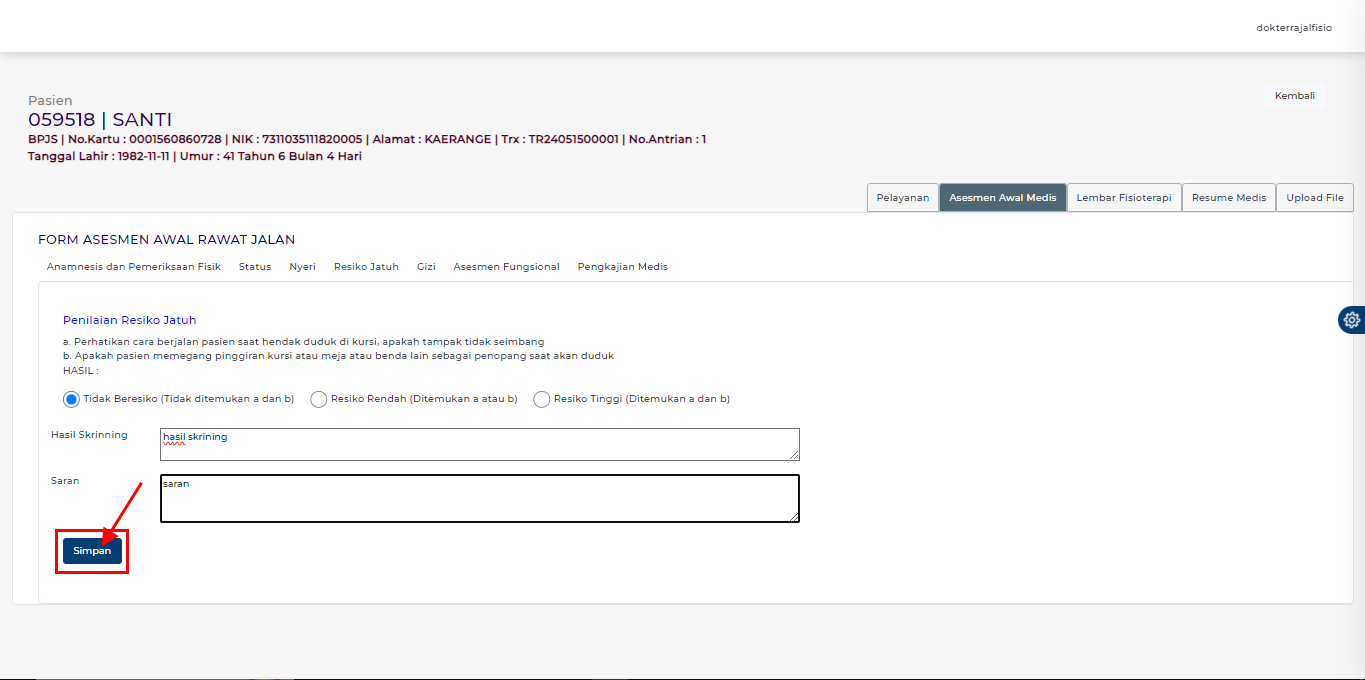Choose Resiko Rendah radio option
1365x680 pixels.
tap(319, 399)
